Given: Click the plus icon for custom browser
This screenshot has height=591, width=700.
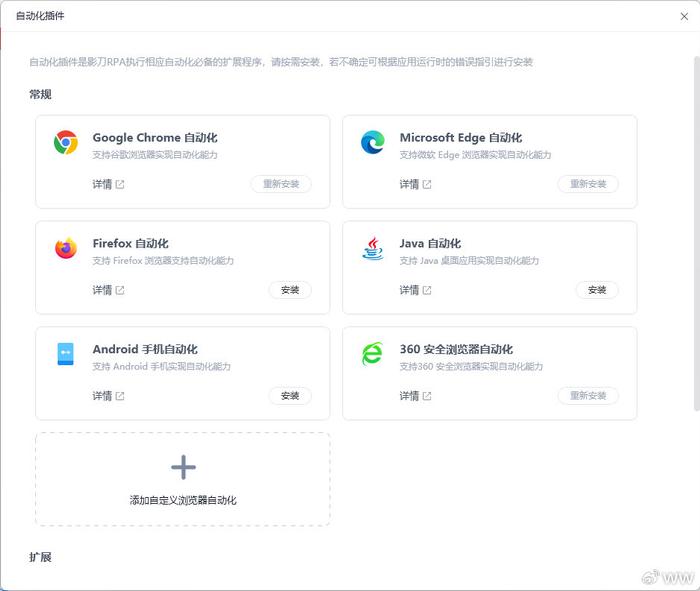Looking at the screenshot, I should [x=183, y=467].
